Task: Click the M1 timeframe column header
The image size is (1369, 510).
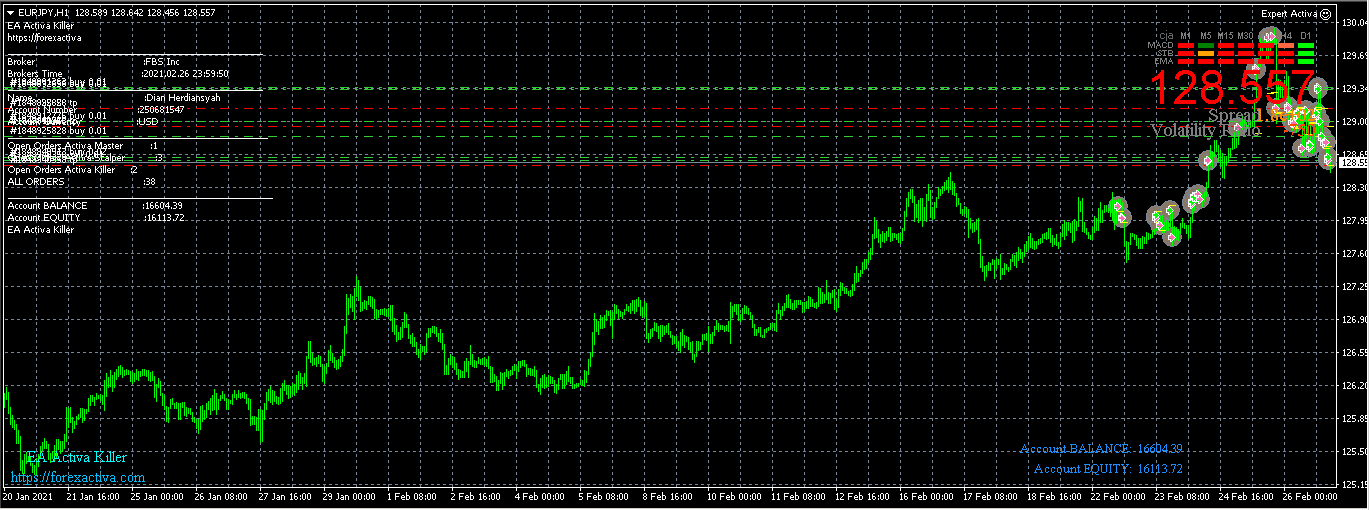Action: 1185,36
